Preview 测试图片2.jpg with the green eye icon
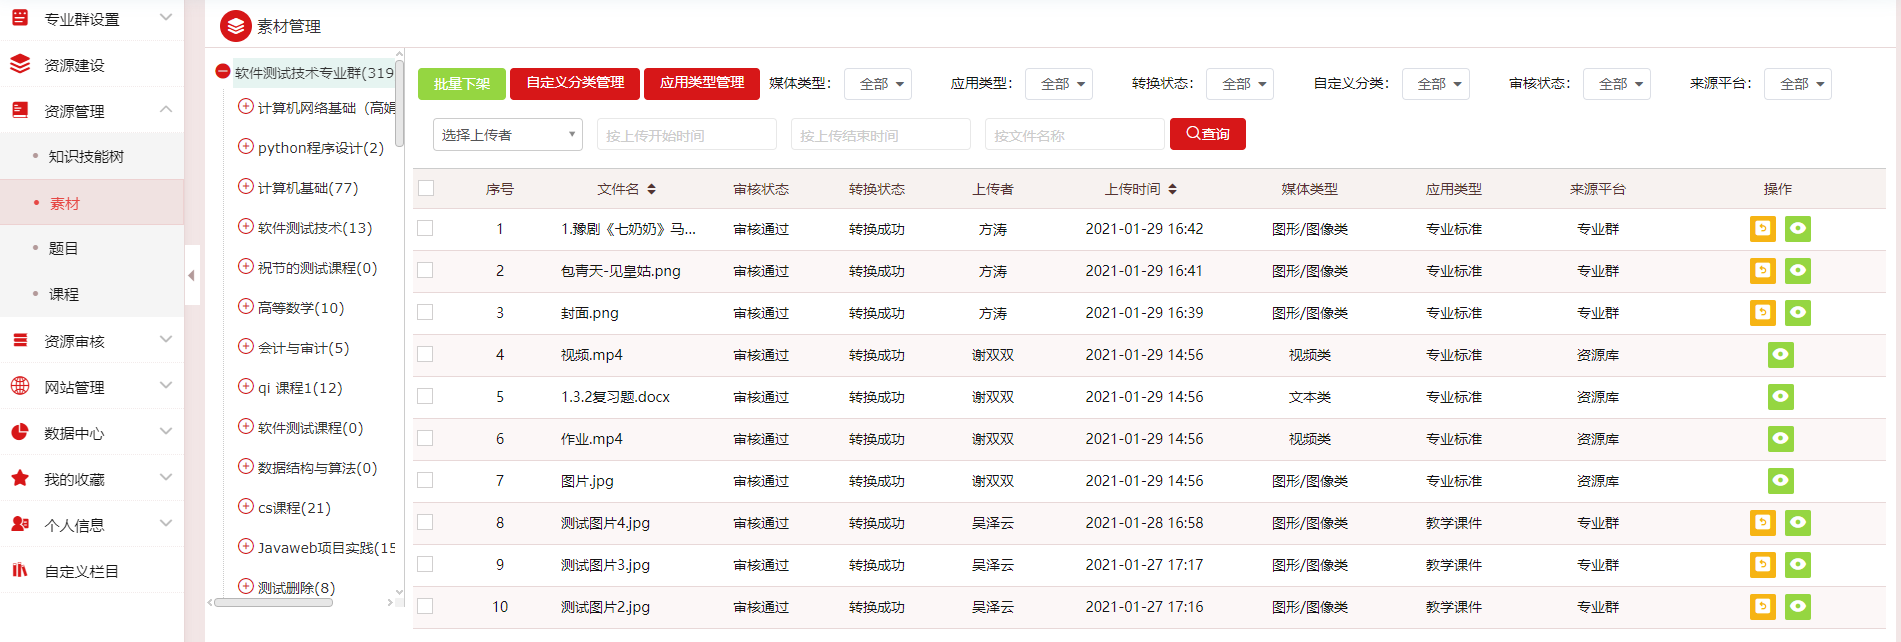This screenshot has height=642, width=1901. coord(1798,607)
